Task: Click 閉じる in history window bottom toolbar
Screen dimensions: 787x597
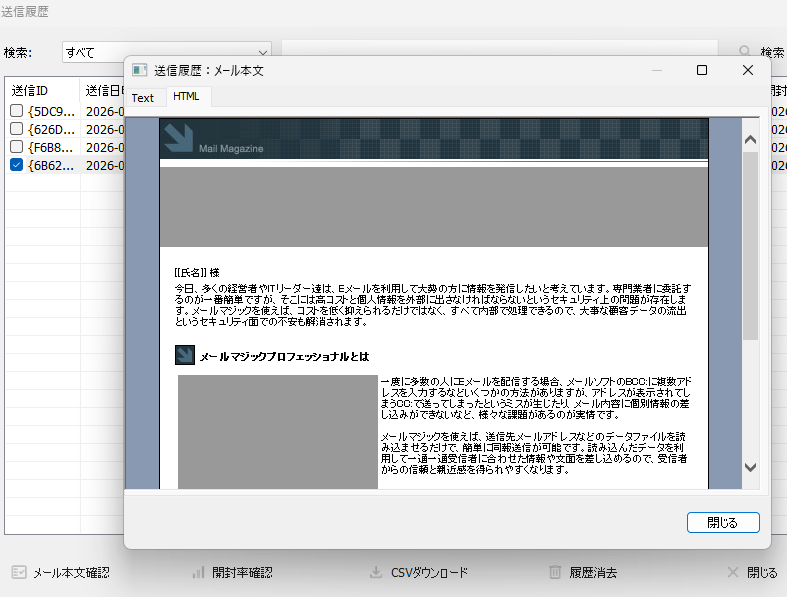Action: click(x=752, y=572)
